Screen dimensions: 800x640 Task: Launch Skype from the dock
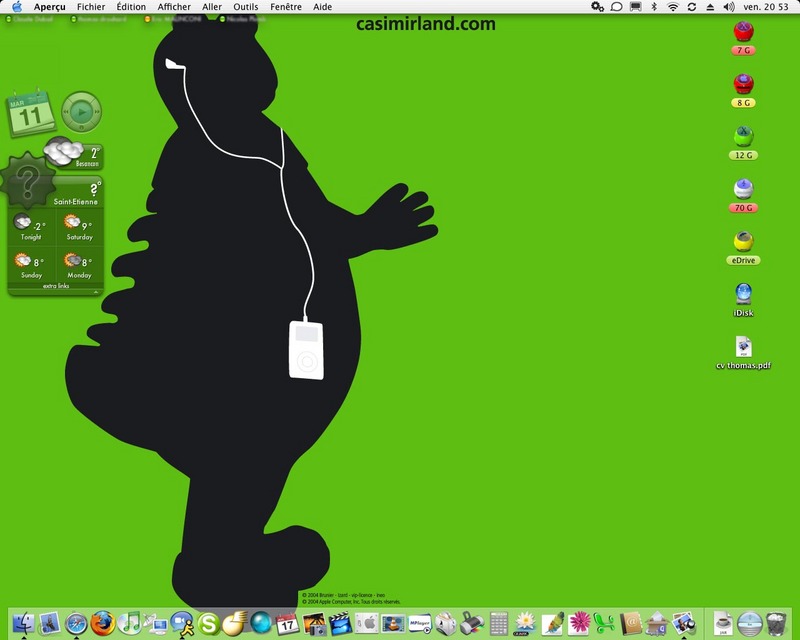point(209,623)
